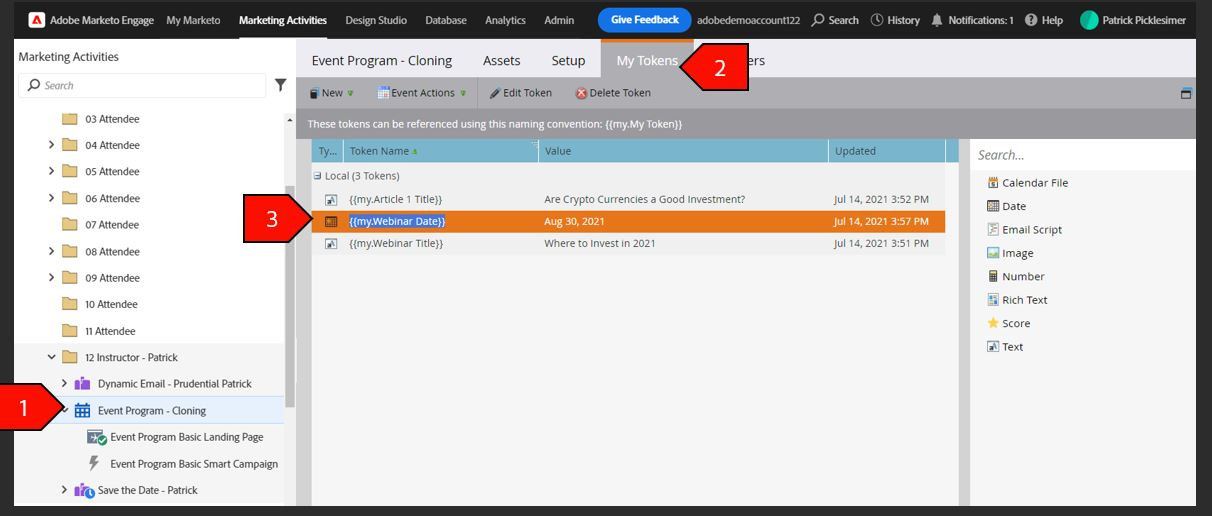
Task: Sort by Updated column header
Action: point(886,151)
